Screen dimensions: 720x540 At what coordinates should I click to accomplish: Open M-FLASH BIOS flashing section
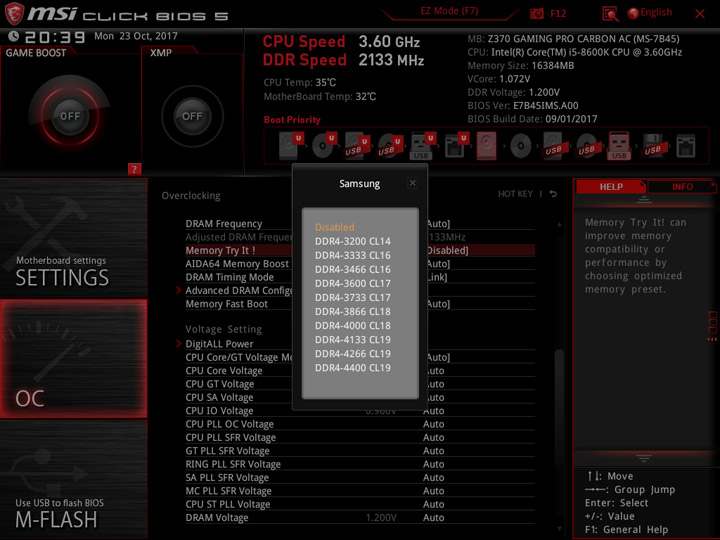point(73,480)
